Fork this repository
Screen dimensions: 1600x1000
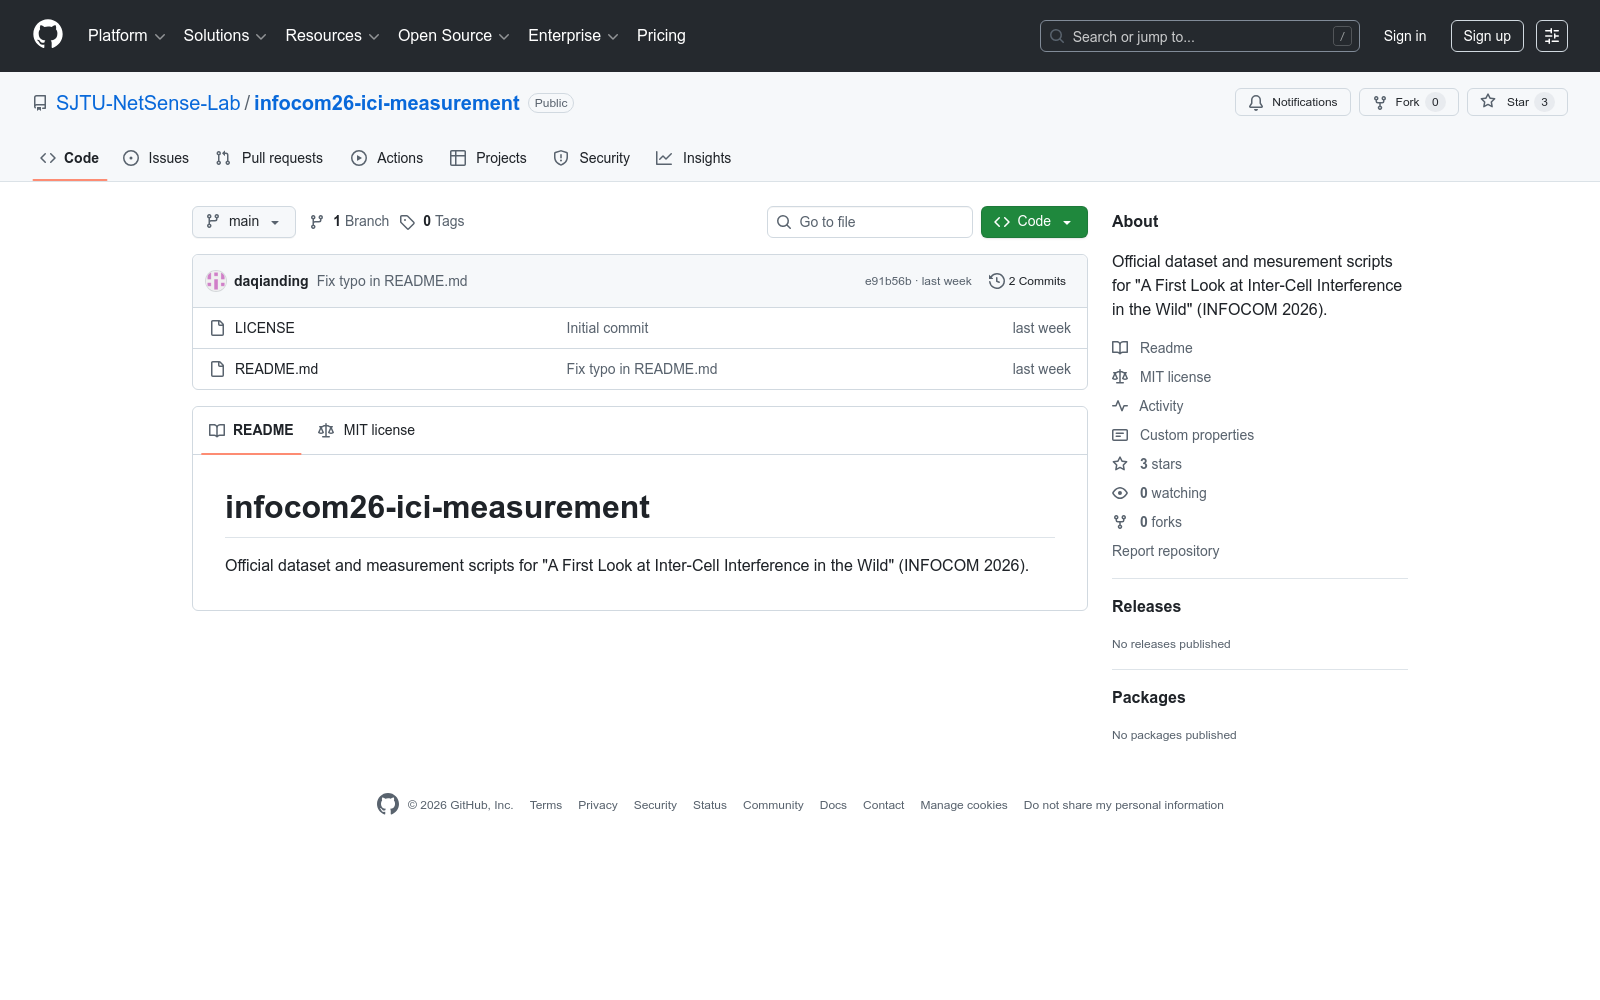1408,102
